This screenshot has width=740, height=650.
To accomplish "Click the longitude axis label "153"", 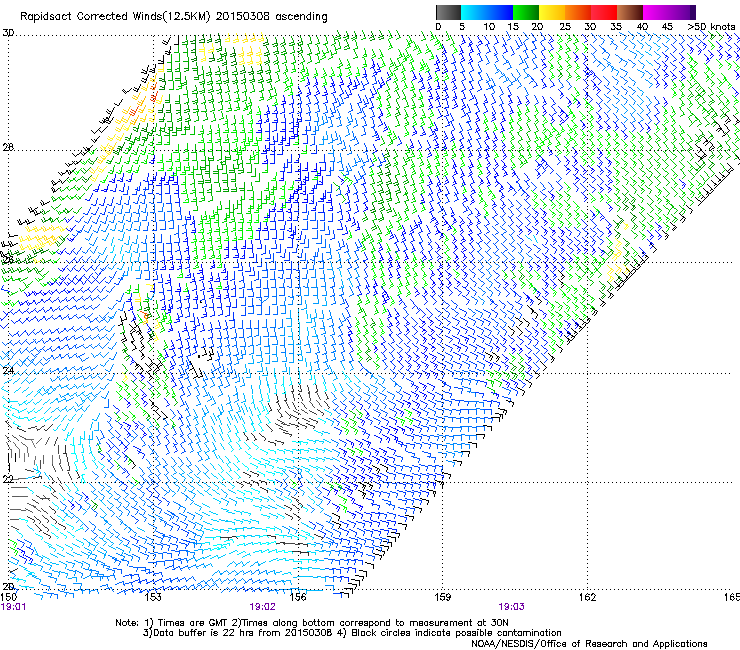I will coord(153,597).
